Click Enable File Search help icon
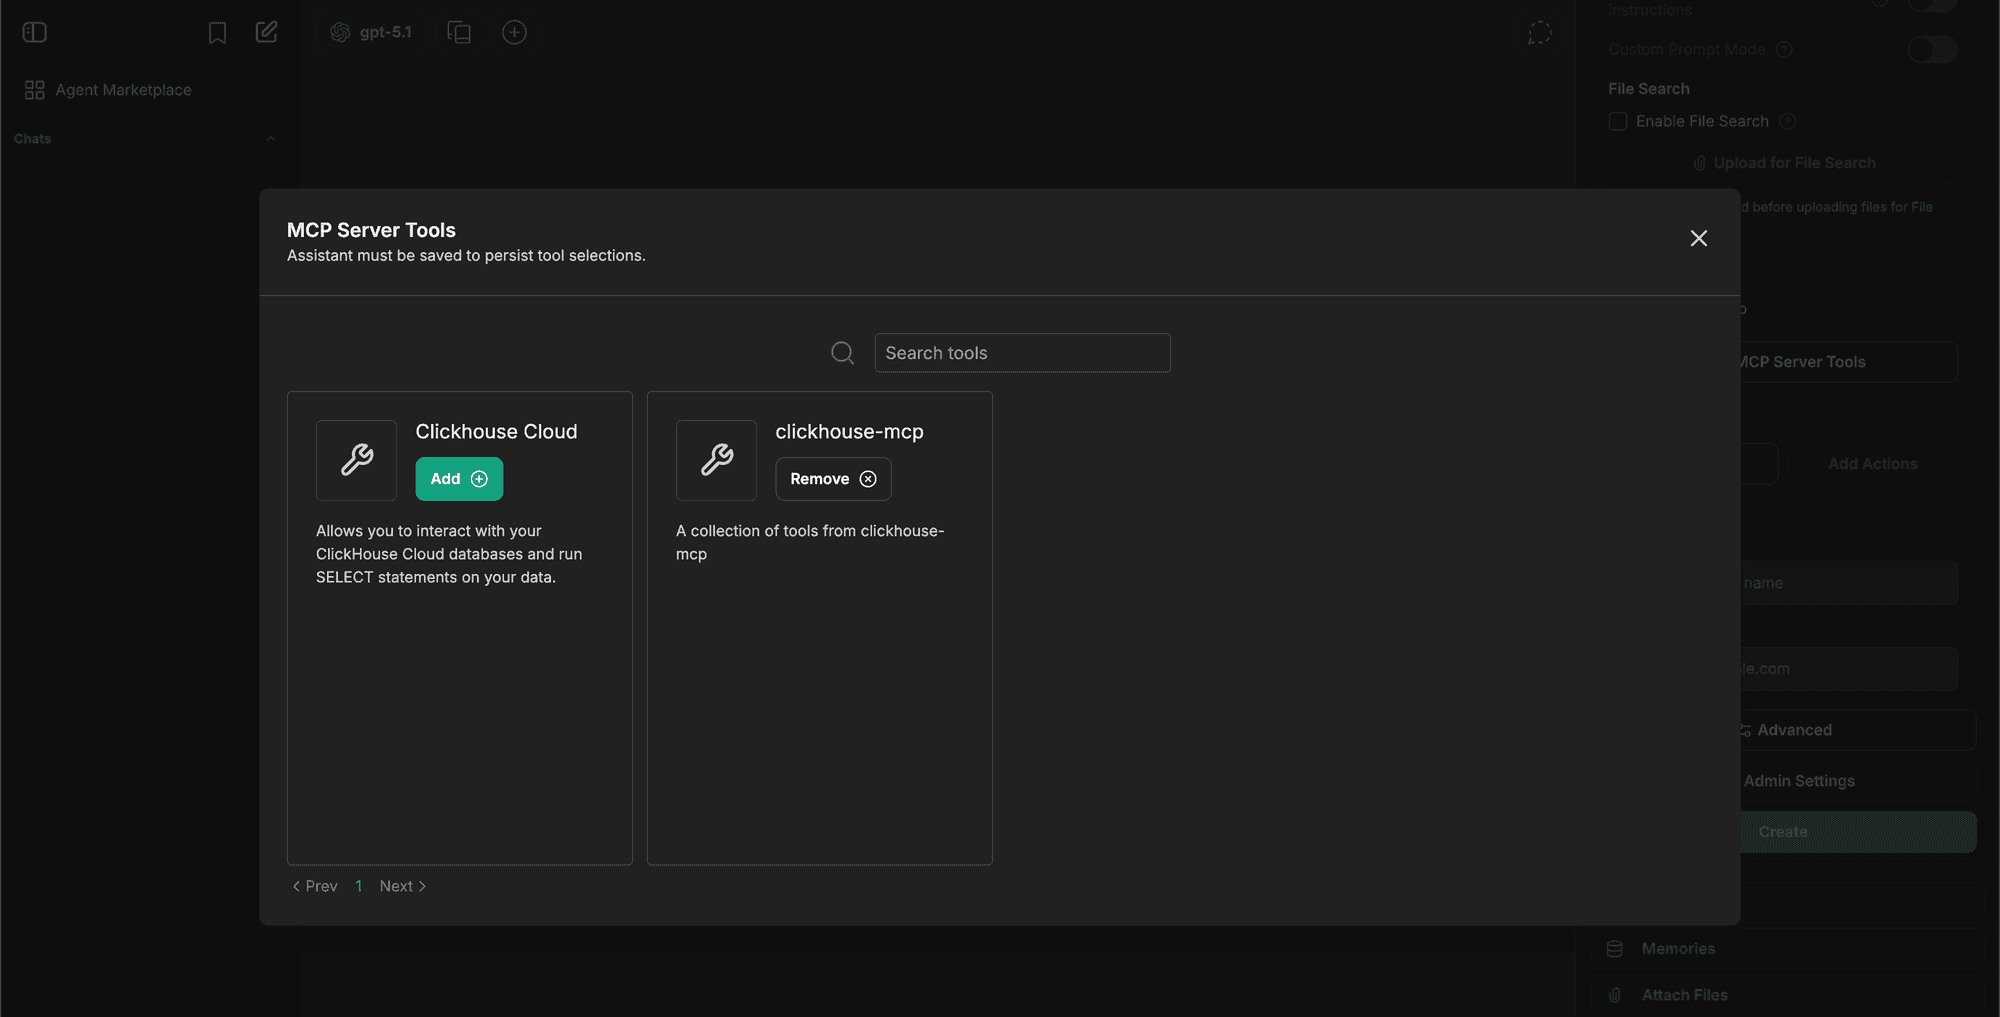The image size is (2000, 1017). click(x=1788, y=121)
